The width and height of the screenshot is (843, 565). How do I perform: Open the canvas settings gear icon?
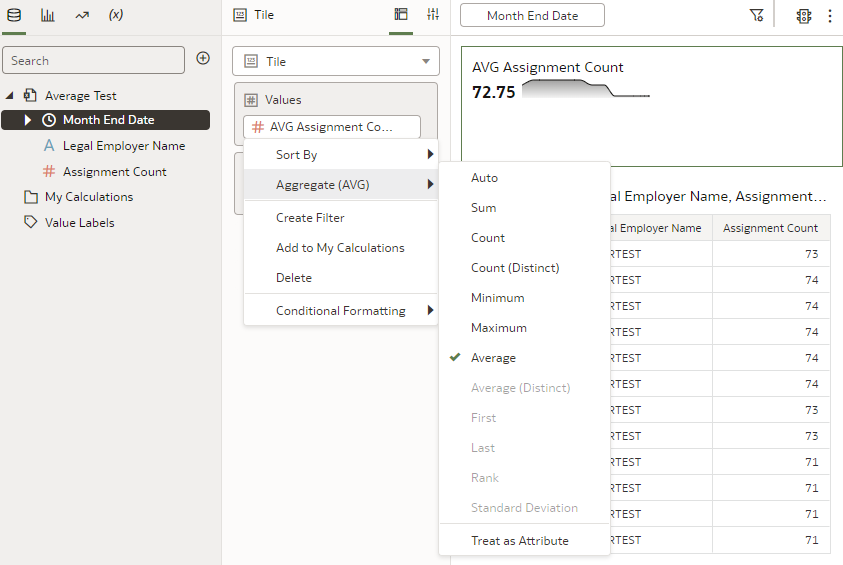[804, 16]
